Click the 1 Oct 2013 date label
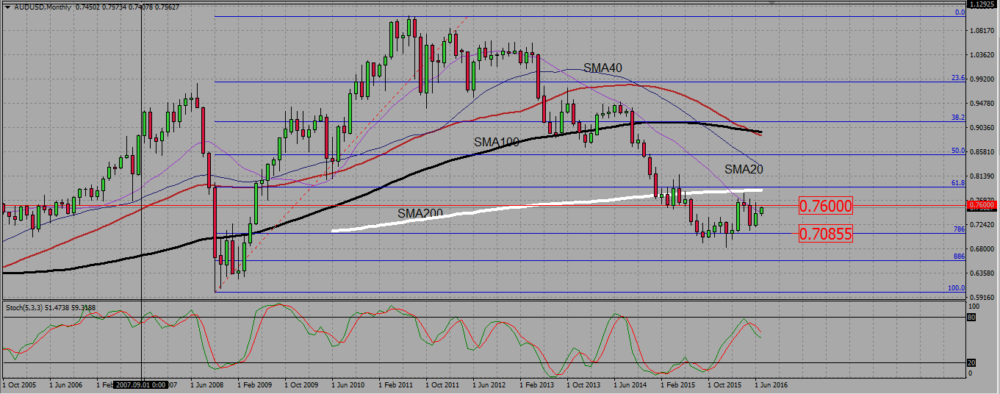 pos(584,386)
